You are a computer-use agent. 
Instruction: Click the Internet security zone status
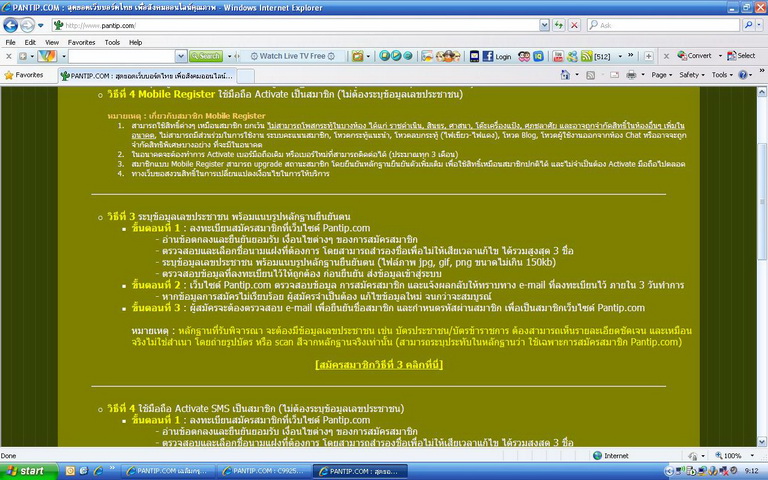pyautogui.click(x=611, y=456)
